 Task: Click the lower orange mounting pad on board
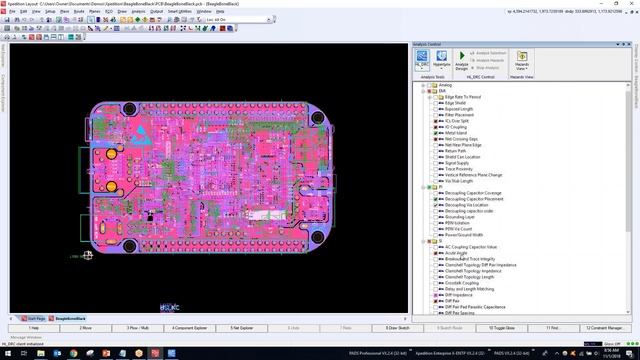(111, 187)
